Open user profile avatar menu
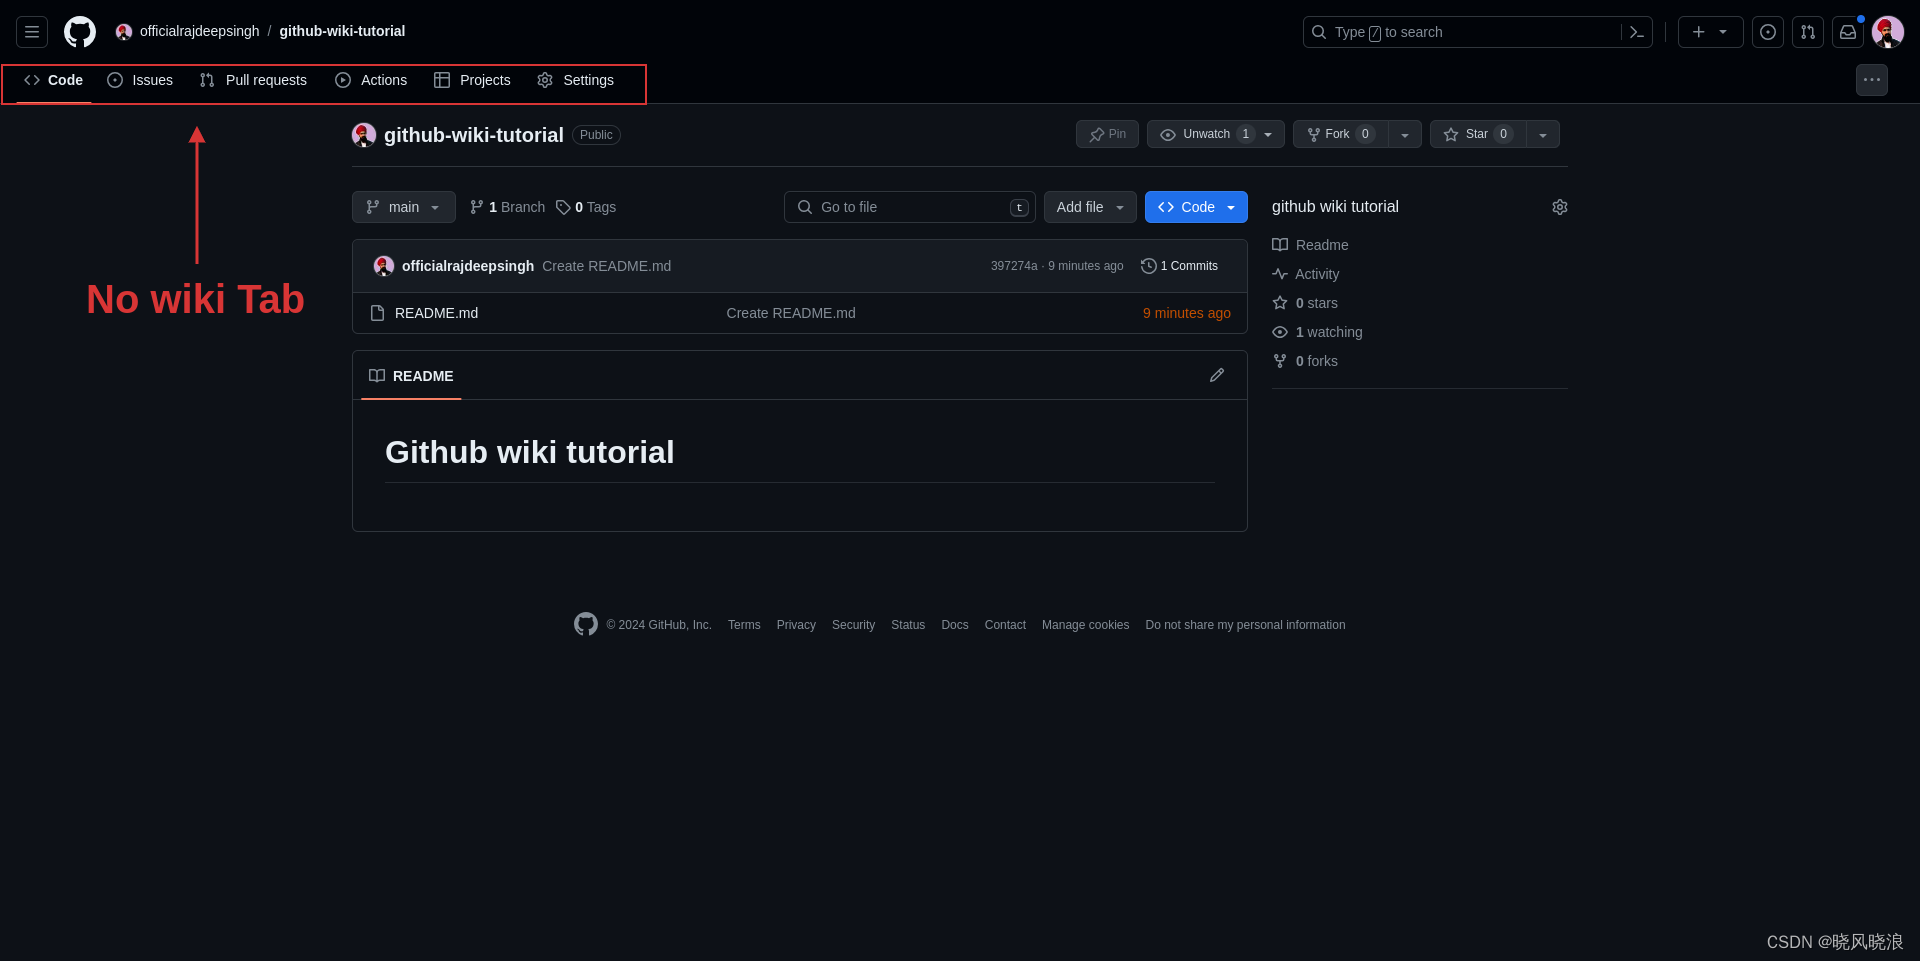This screenshot has width=1920, height=961. (1888, 32)
